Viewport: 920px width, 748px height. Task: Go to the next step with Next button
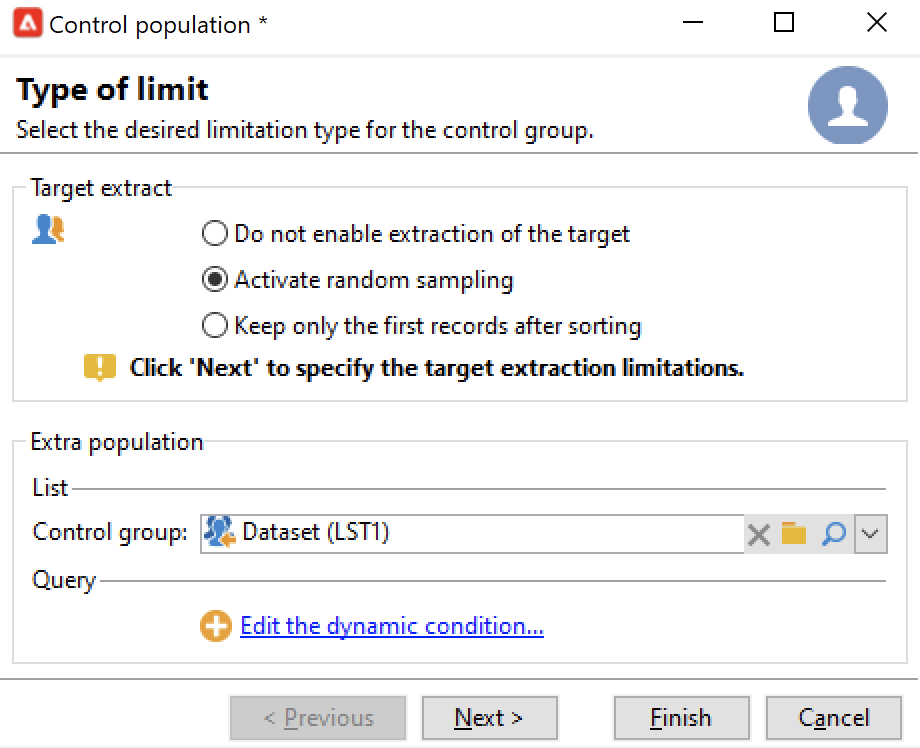click(x=489, y=718)
